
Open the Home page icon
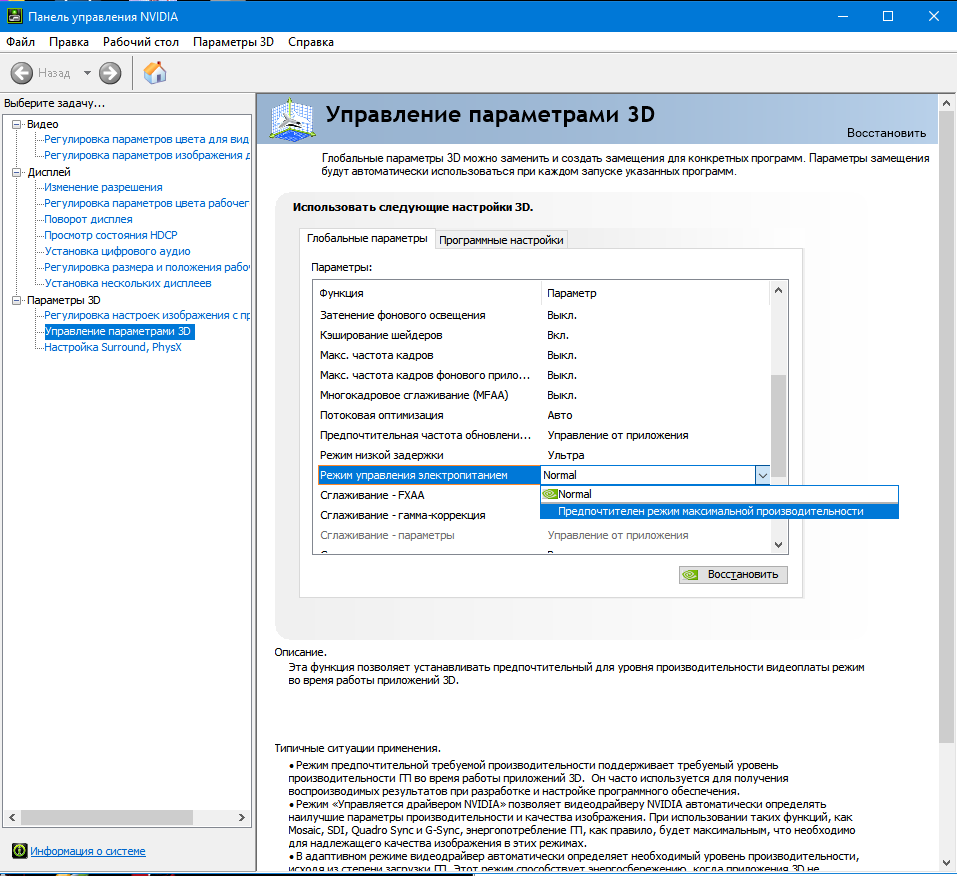(x=155, y=73)
